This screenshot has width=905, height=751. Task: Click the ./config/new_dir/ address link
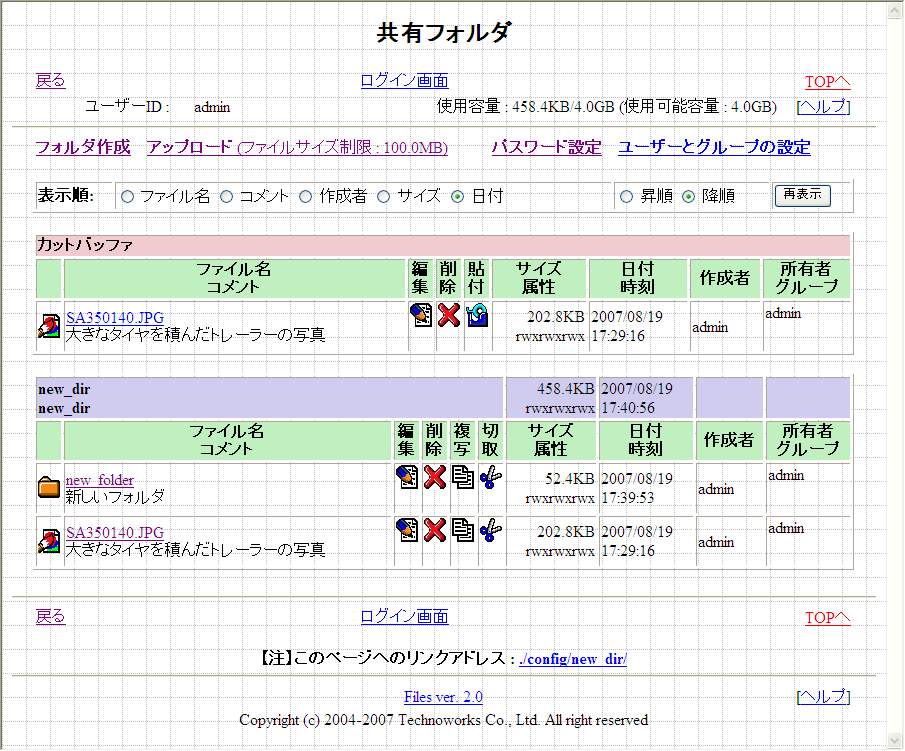click(573, 660)
